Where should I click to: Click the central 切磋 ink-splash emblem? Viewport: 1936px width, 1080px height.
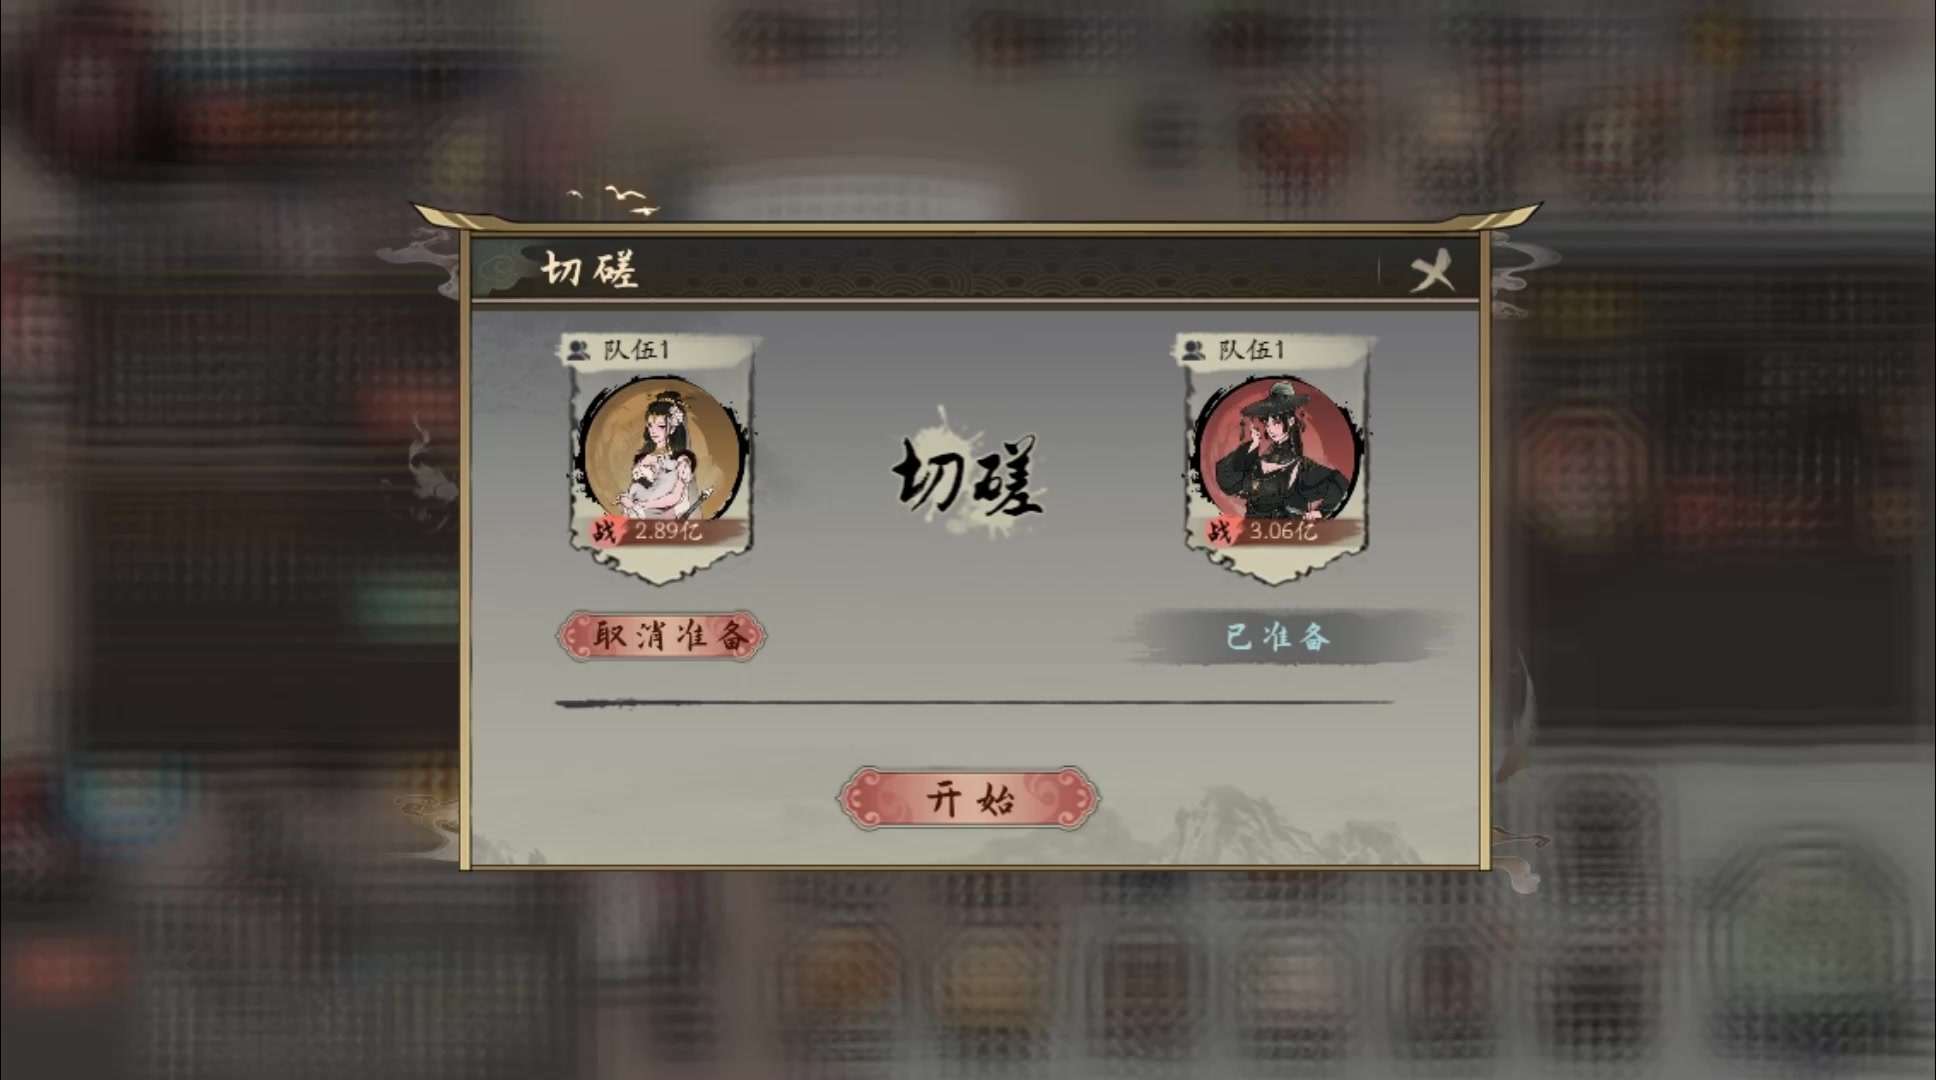tap(968, 477)
